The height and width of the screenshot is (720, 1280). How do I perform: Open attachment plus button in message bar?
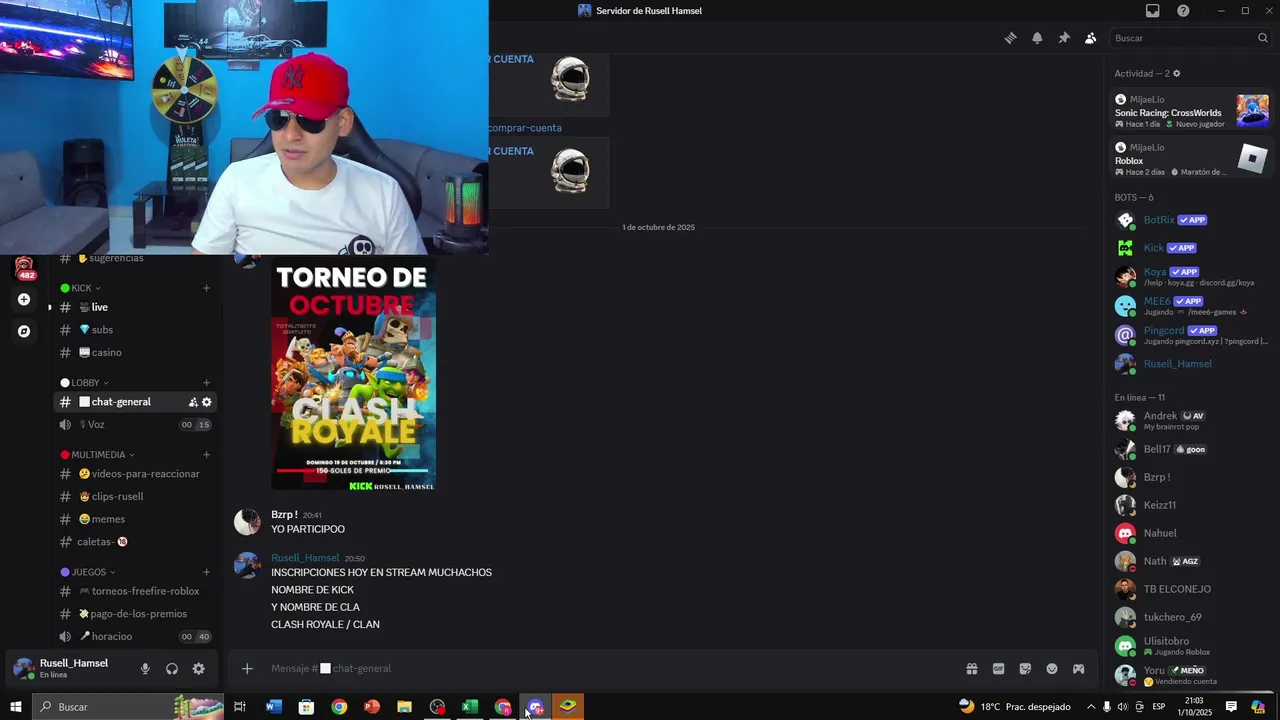pos(247,669)
